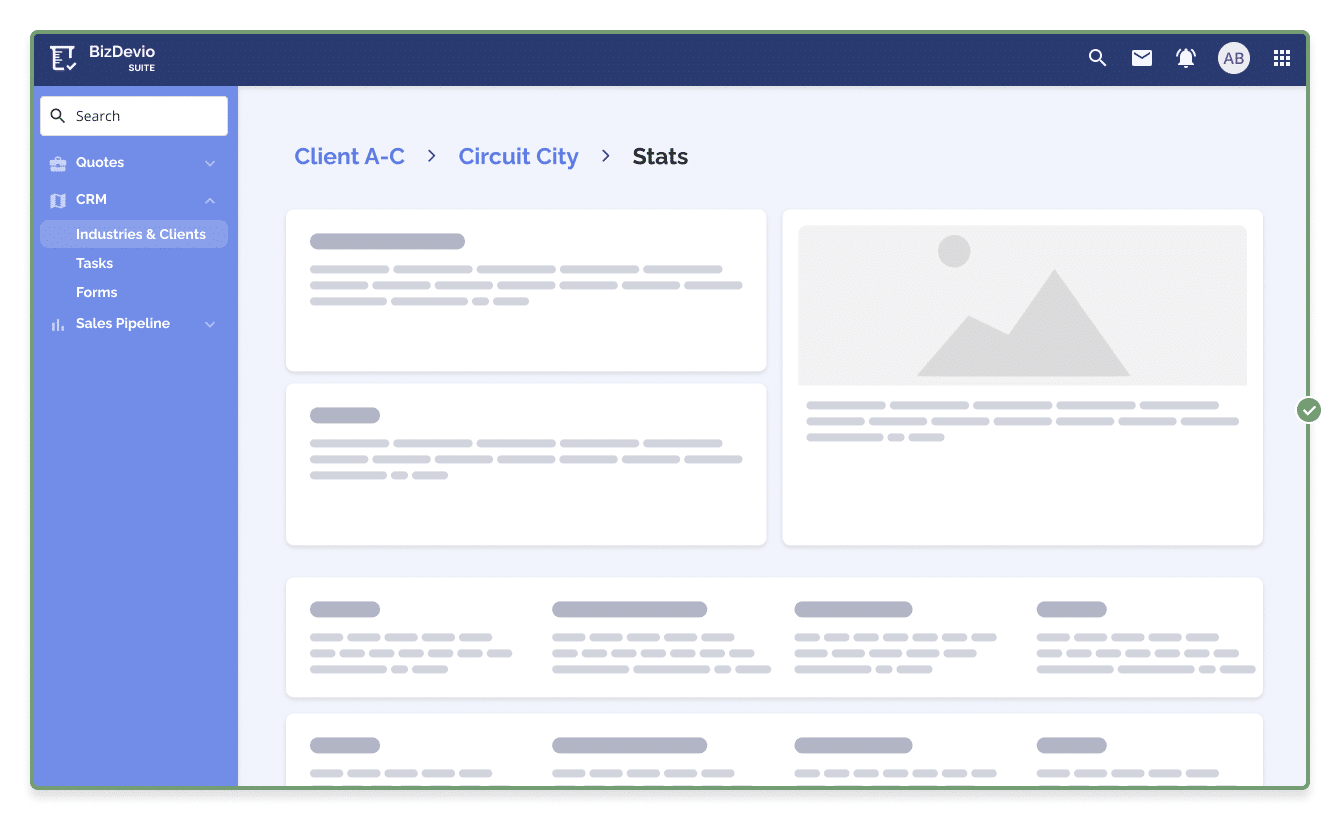Open Forms from the CRM menu

click(x=96, y=292)
